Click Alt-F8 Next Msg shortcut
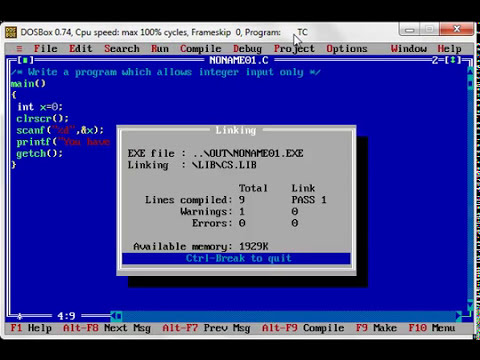The height and width of the screenshot is (360, 480). pyautogui.click(x=107, y=328)
